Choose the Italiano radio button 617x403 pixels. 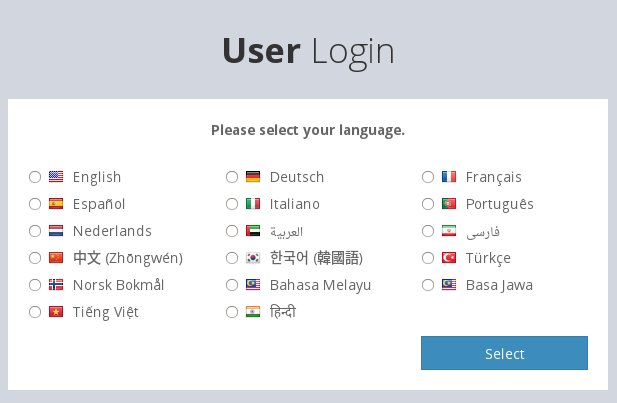pyautogui.click(x=232, y=204)
